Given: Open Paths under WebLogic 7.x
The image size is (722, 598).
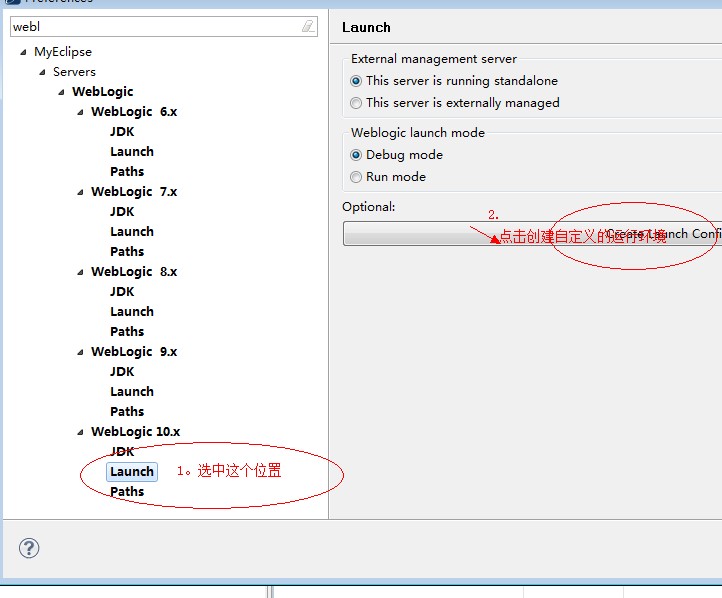Looking at the screenshot, I should click(x=127, y=251).
